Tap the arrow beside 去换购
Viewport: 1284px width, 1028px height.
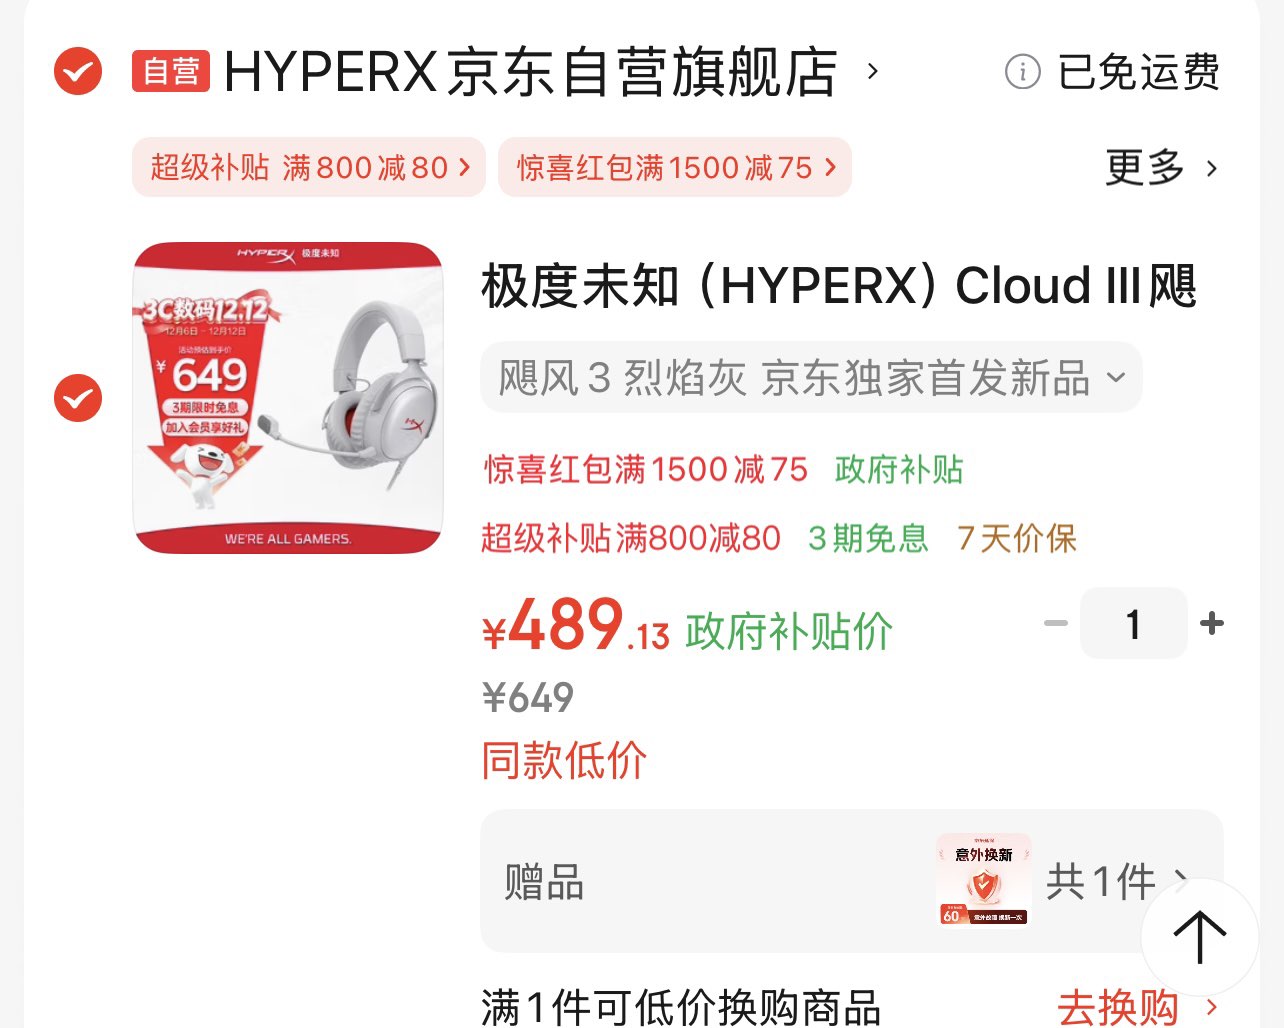click(1212, 1007)
